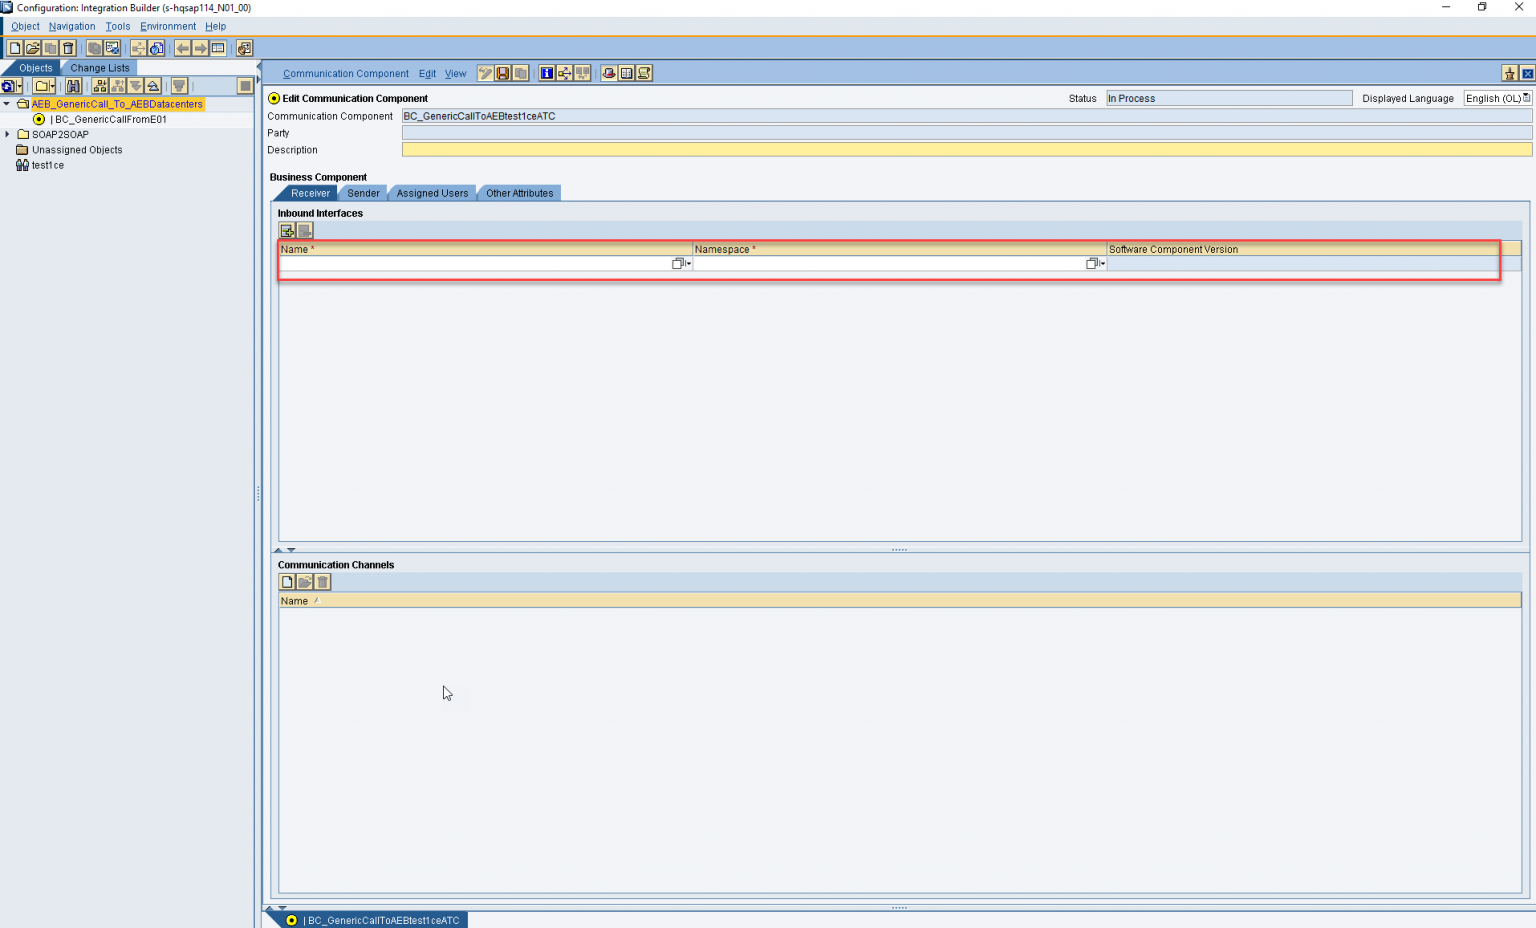Expand the SOAP2SOAP folder in tree
The height and width of the screenshot is (928, 1536).
tap(7, 134)
